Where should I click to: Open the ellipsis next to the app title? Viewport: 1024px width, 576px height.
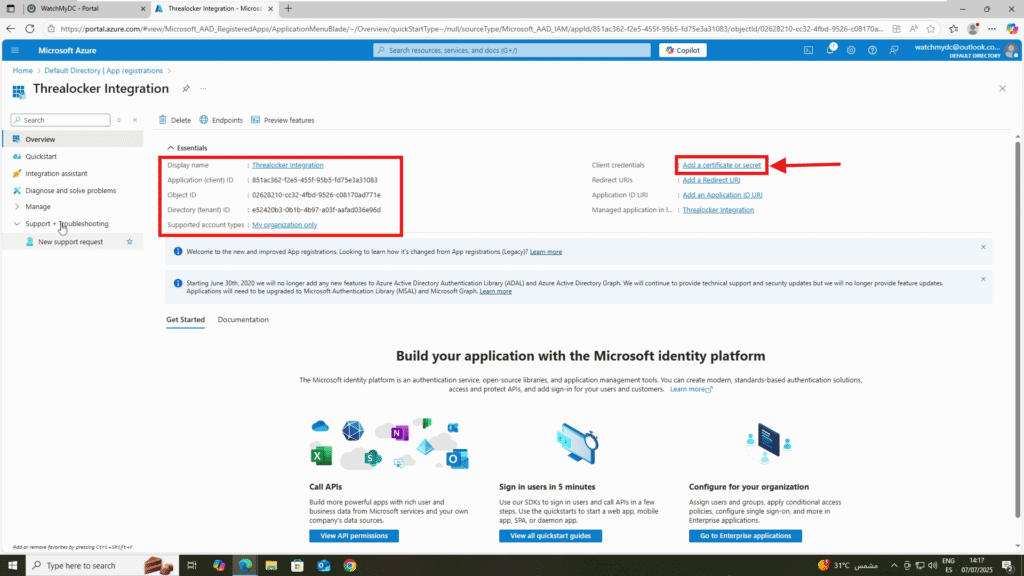203,89
